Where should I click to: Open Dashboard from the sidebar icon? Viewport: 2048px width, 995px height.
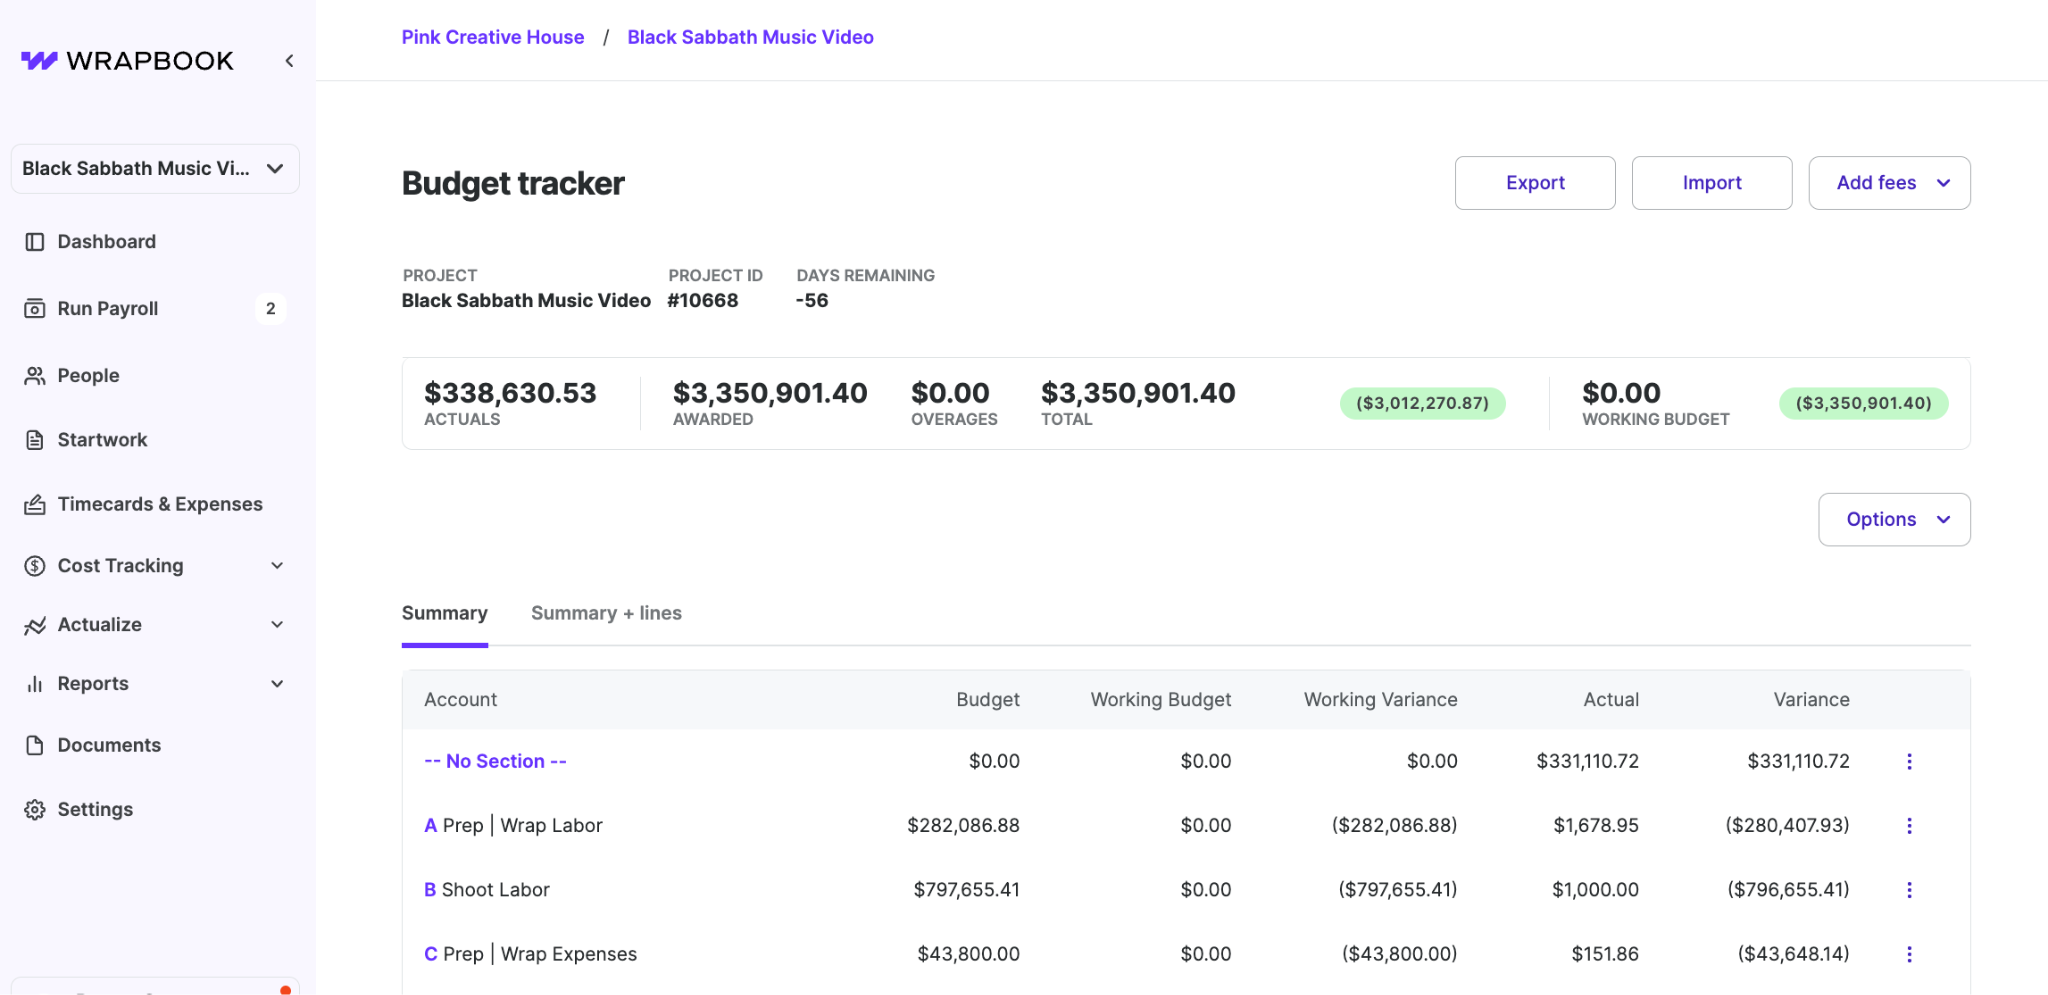click(x=35, y=242)
